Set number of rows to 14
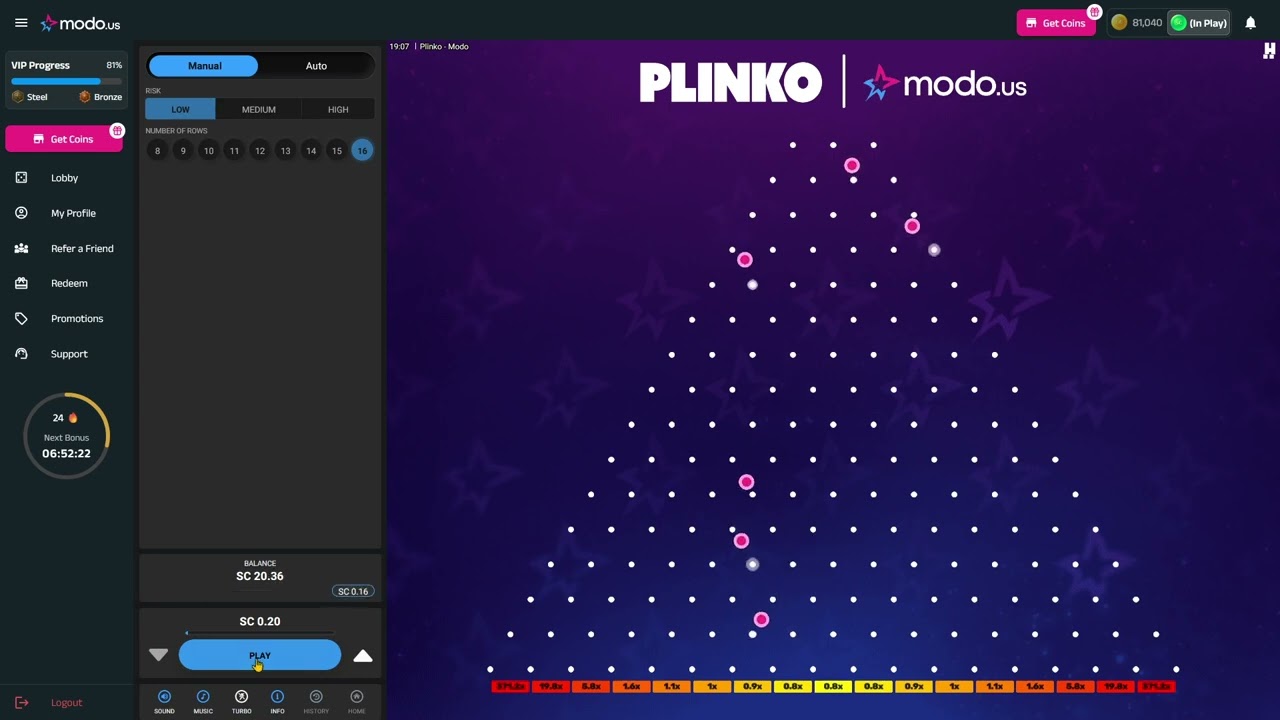 coord(311,151)
